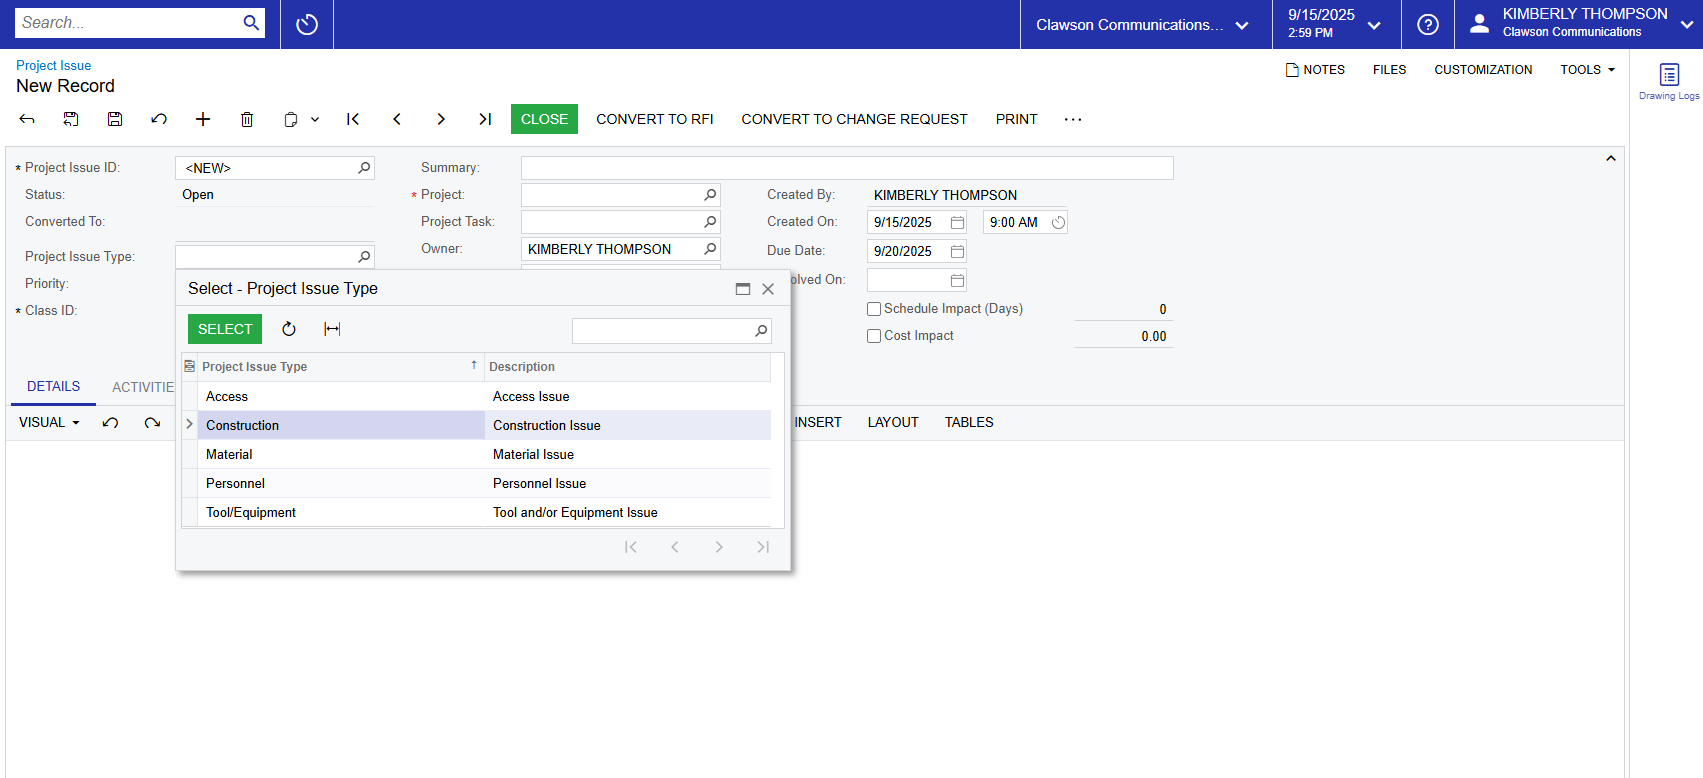1703x778 pixels.
Task: Expand the VISUAL editor mode dropdown
Action: (49, 423)
